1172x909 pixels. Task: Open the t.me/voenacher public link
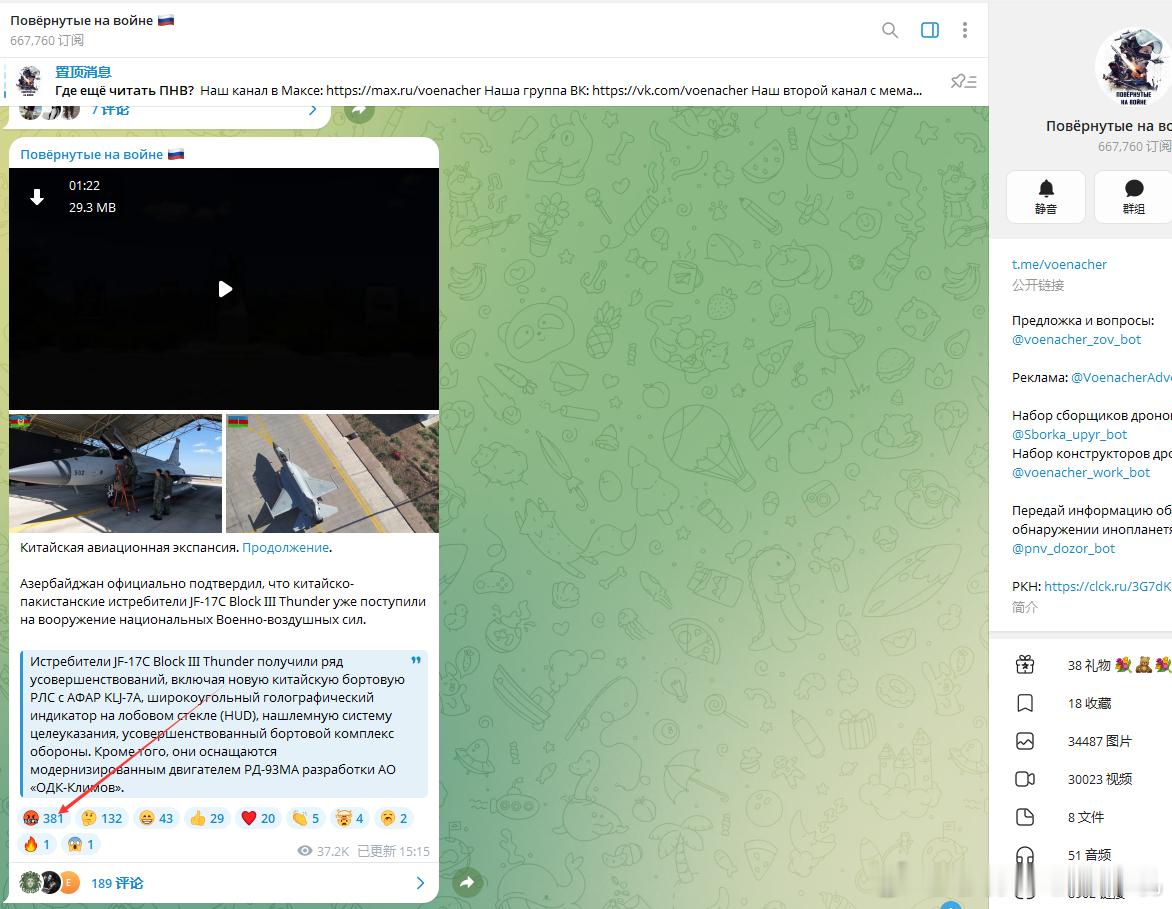(1059, 264)
